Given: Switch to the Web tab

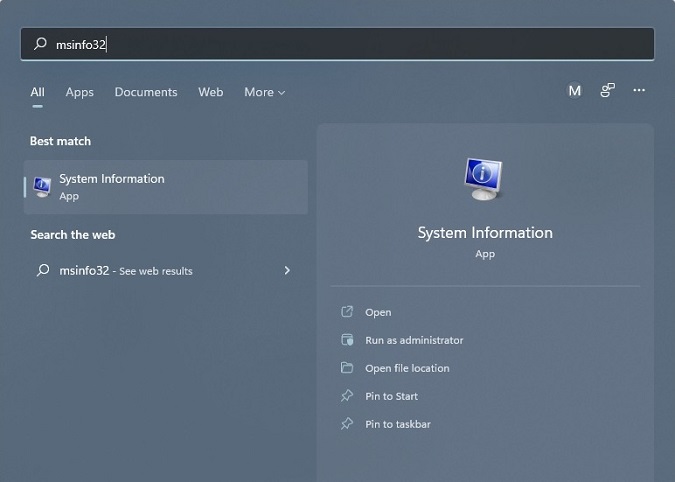Looking at the screenshot, I should (211, 92).
